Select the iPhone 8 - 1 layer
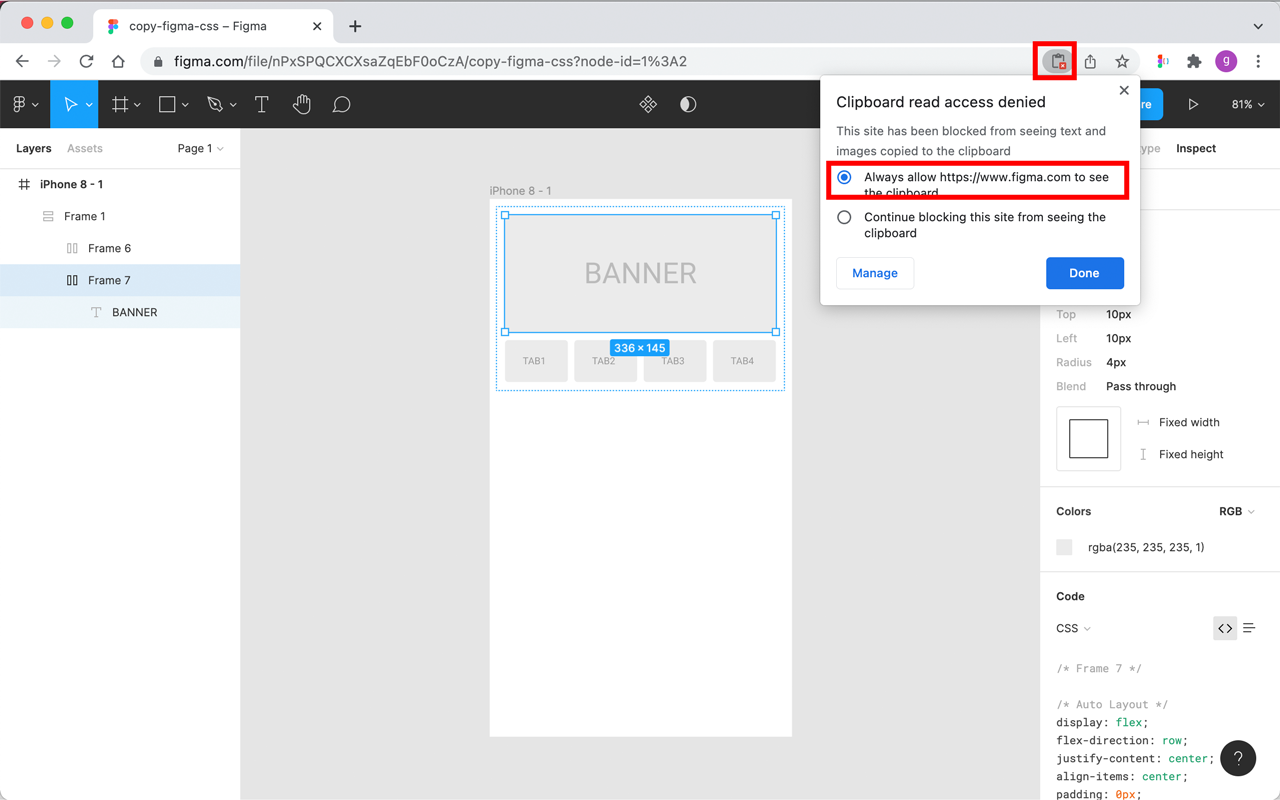 (120, 184)
